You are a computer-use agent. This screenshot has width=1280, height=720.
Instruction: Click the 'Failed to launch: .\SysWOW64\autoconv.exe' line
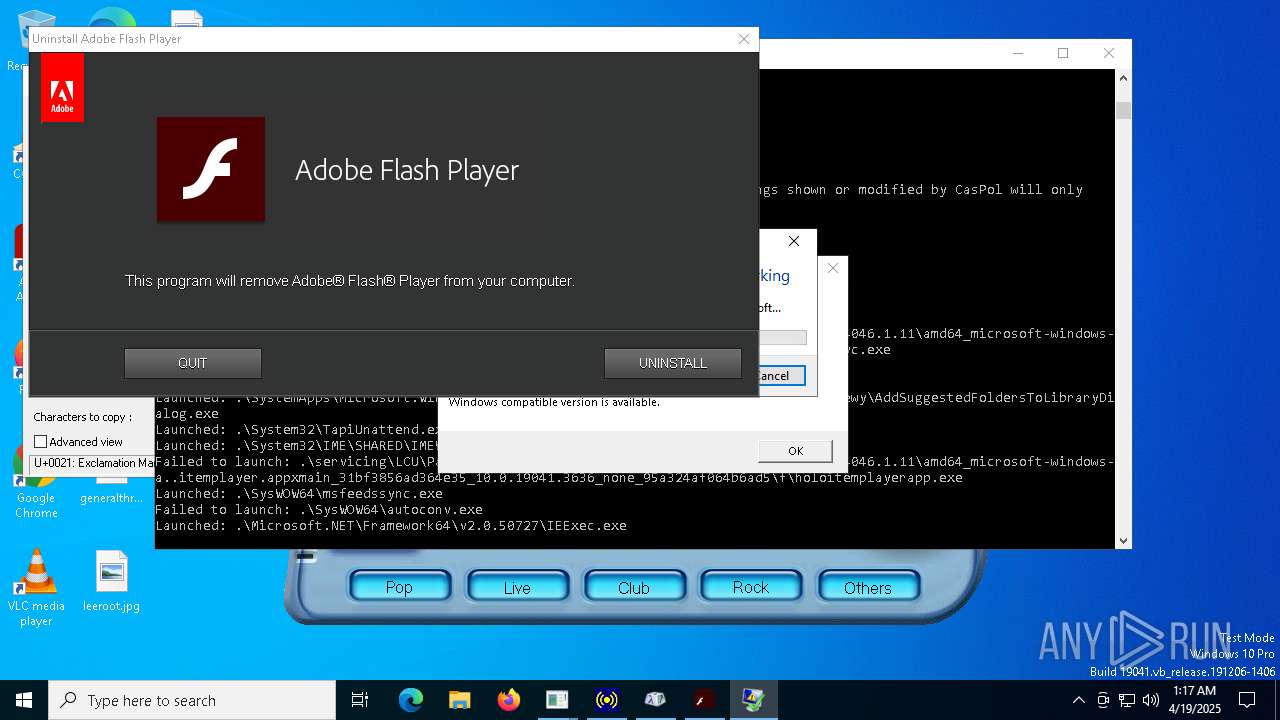click(x=319, y=509)
